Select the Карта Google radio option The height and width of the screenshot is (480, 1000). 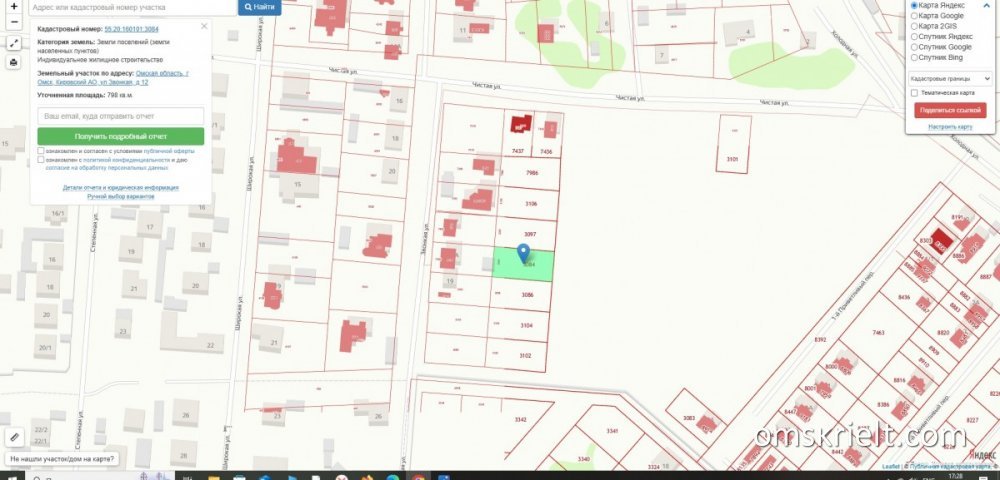pos(914,16)
